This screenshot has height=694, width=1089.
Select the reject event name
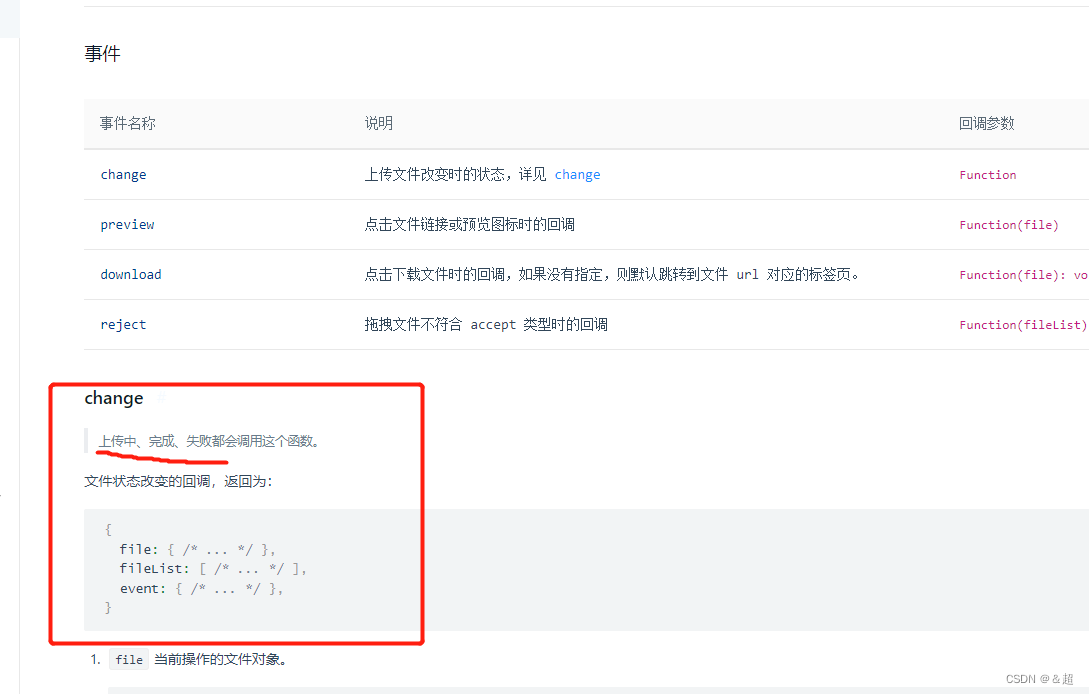tap(122, 324)
